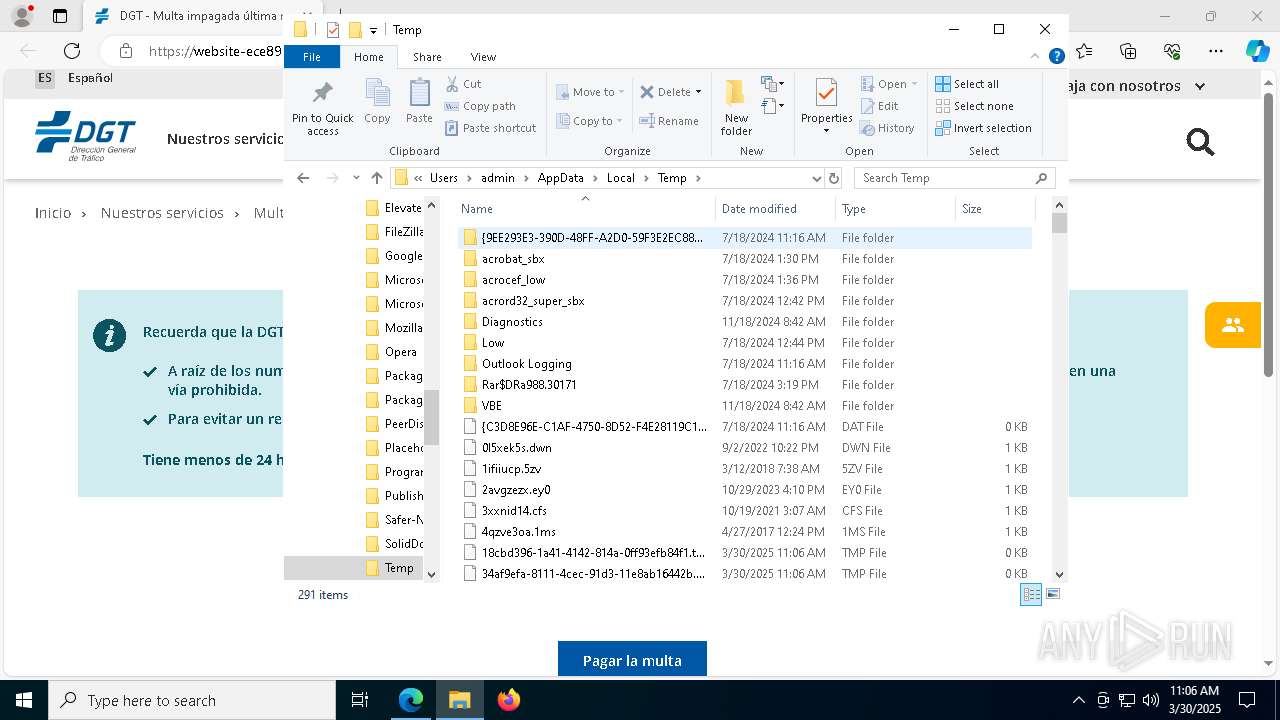Click AppData in the address breadcrumb
This screenshot has width=1280, height=720.
(x=560, y=178)
